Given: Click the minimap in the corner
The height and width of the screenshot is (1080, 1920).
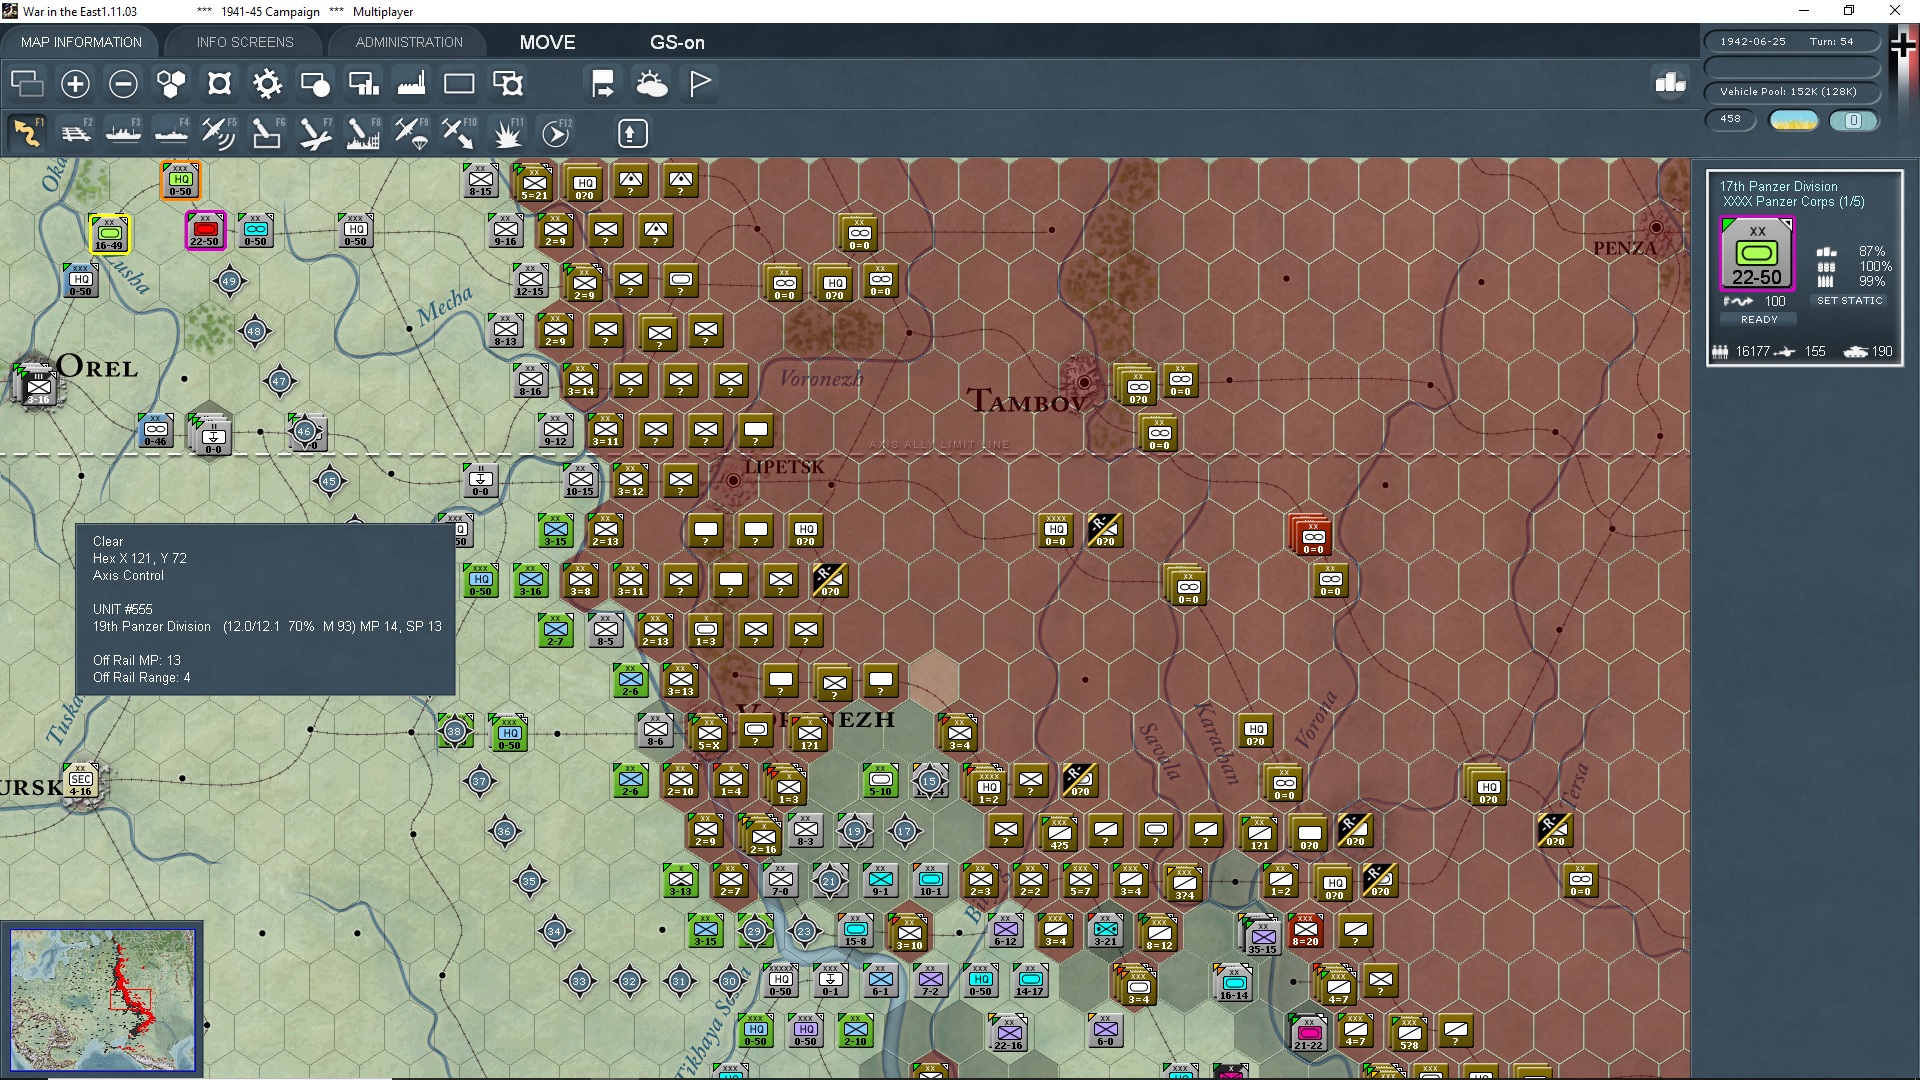Looking at the screenshot, I should [x=102, y=1000].
